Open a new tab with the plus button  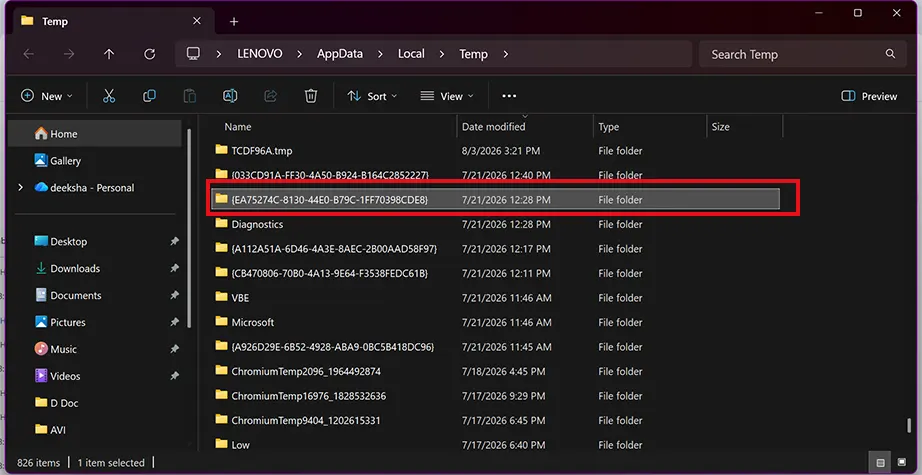(234, 22)
